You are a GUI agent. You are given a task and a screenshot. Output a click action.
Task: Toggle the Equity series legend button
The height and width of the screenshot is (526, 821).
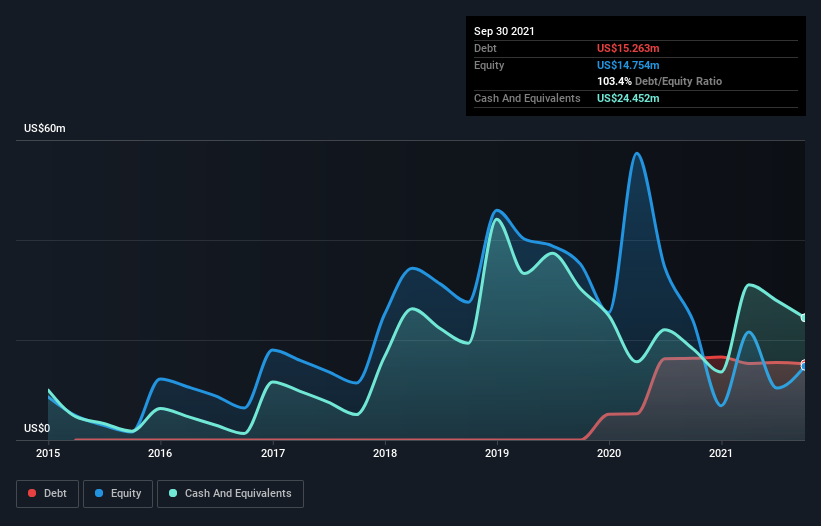(118, 494)
